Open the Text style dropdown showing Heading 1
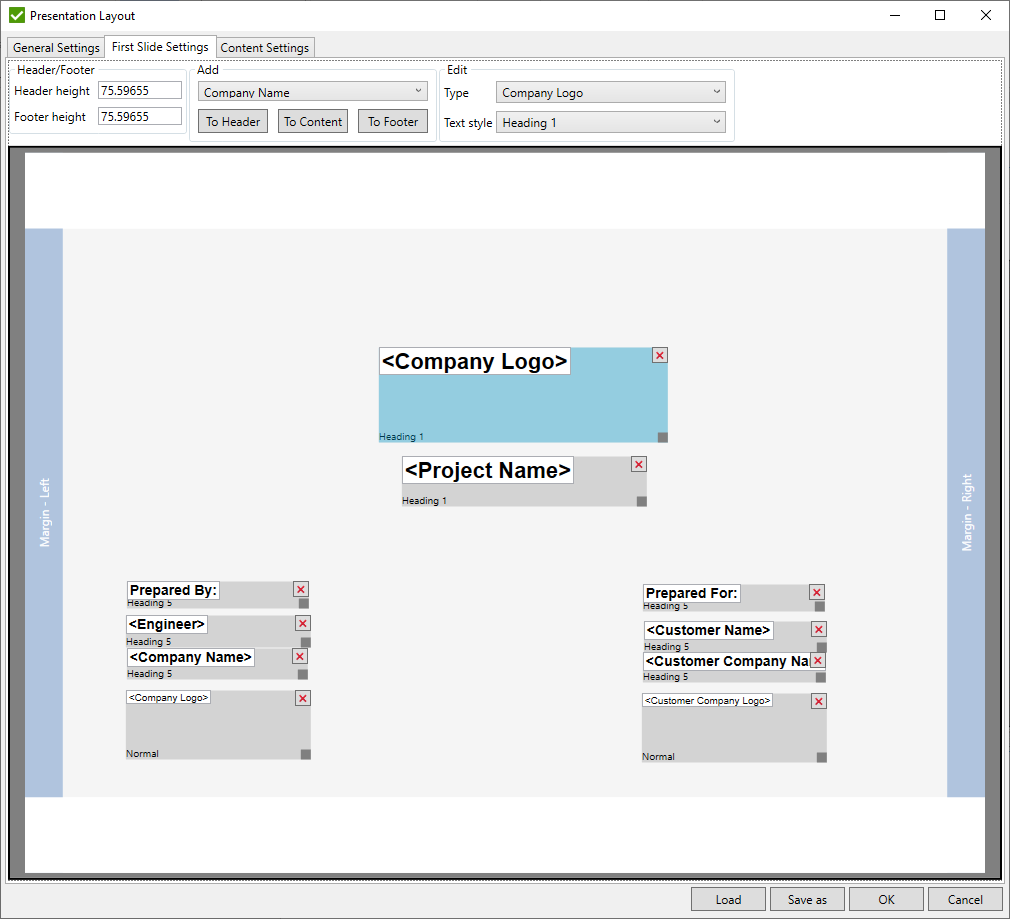The image size is (1010, 919). coord(610,122)
